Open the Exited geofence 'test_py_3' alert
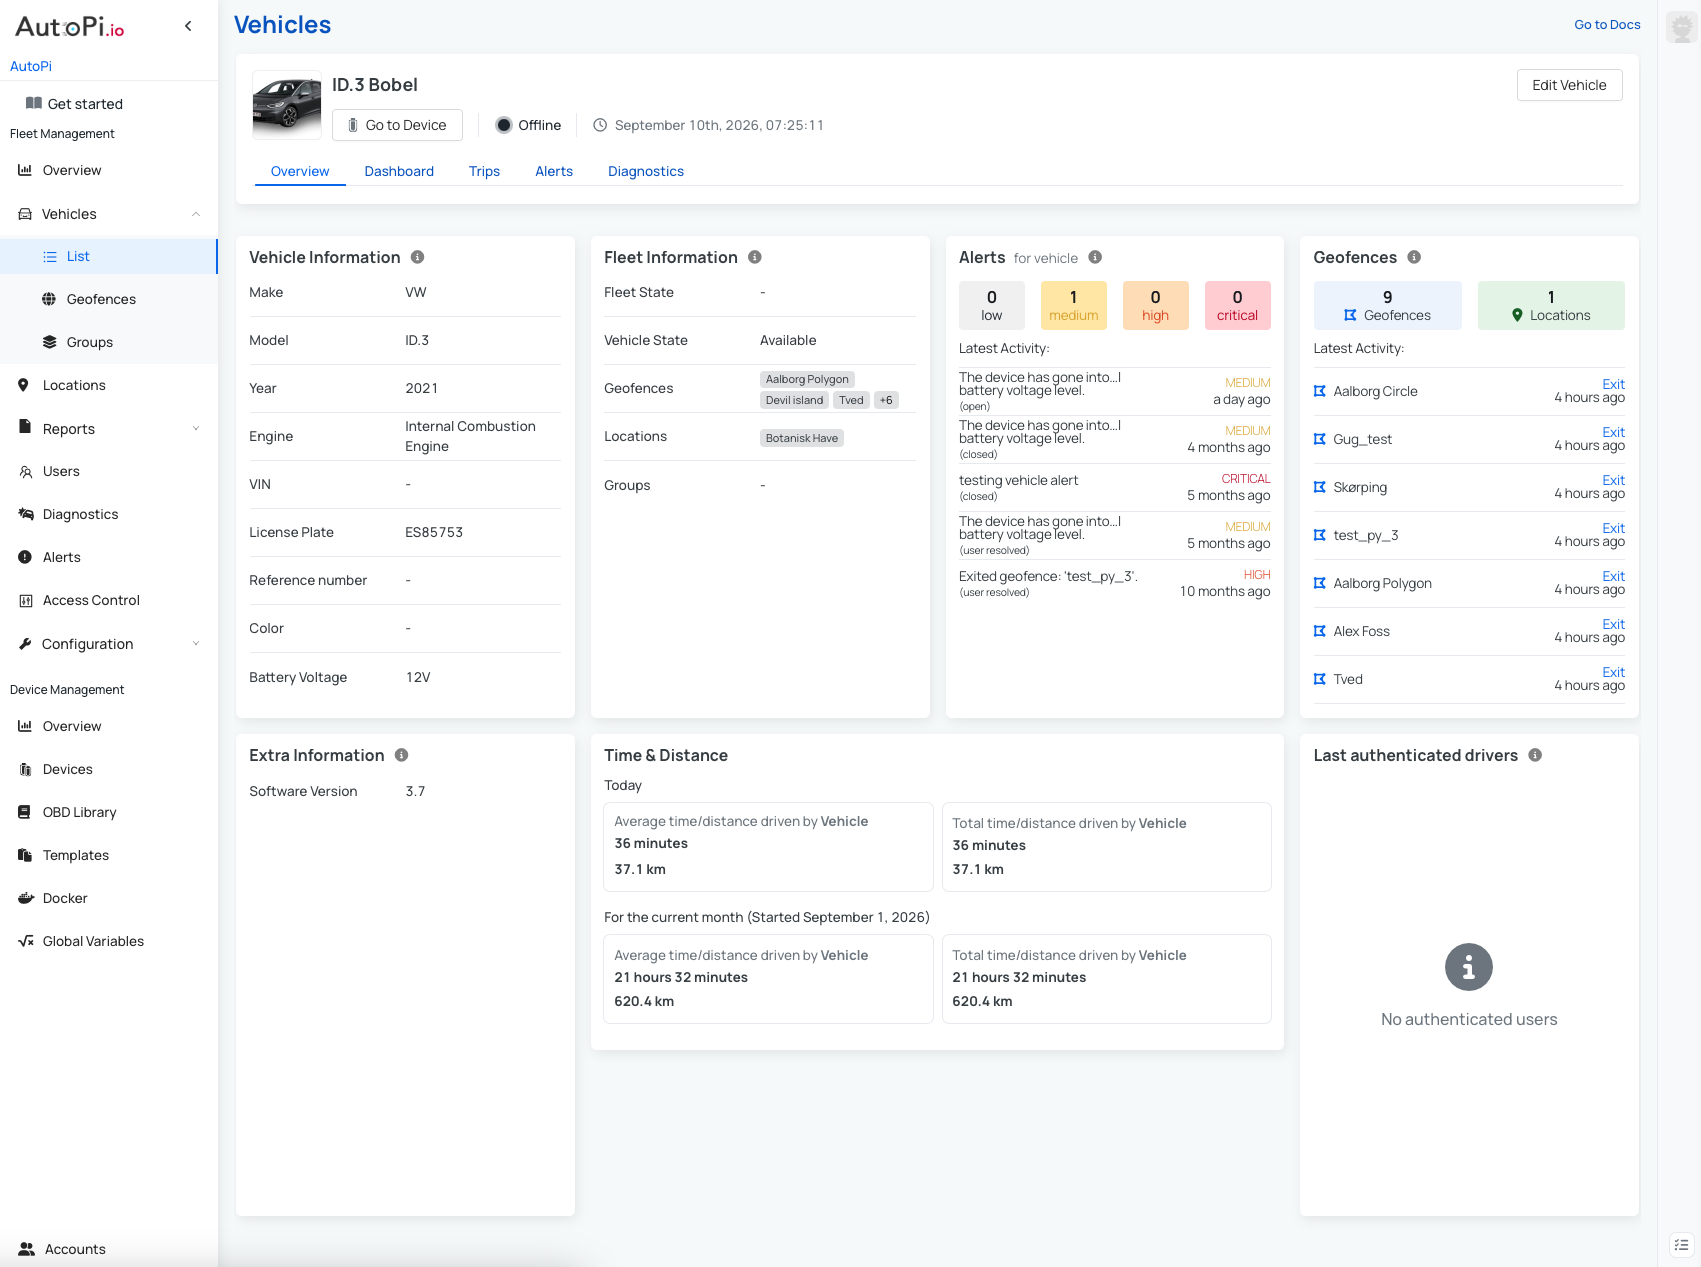Viewport: 1701px width, 1267px height. coord(1115,583)
